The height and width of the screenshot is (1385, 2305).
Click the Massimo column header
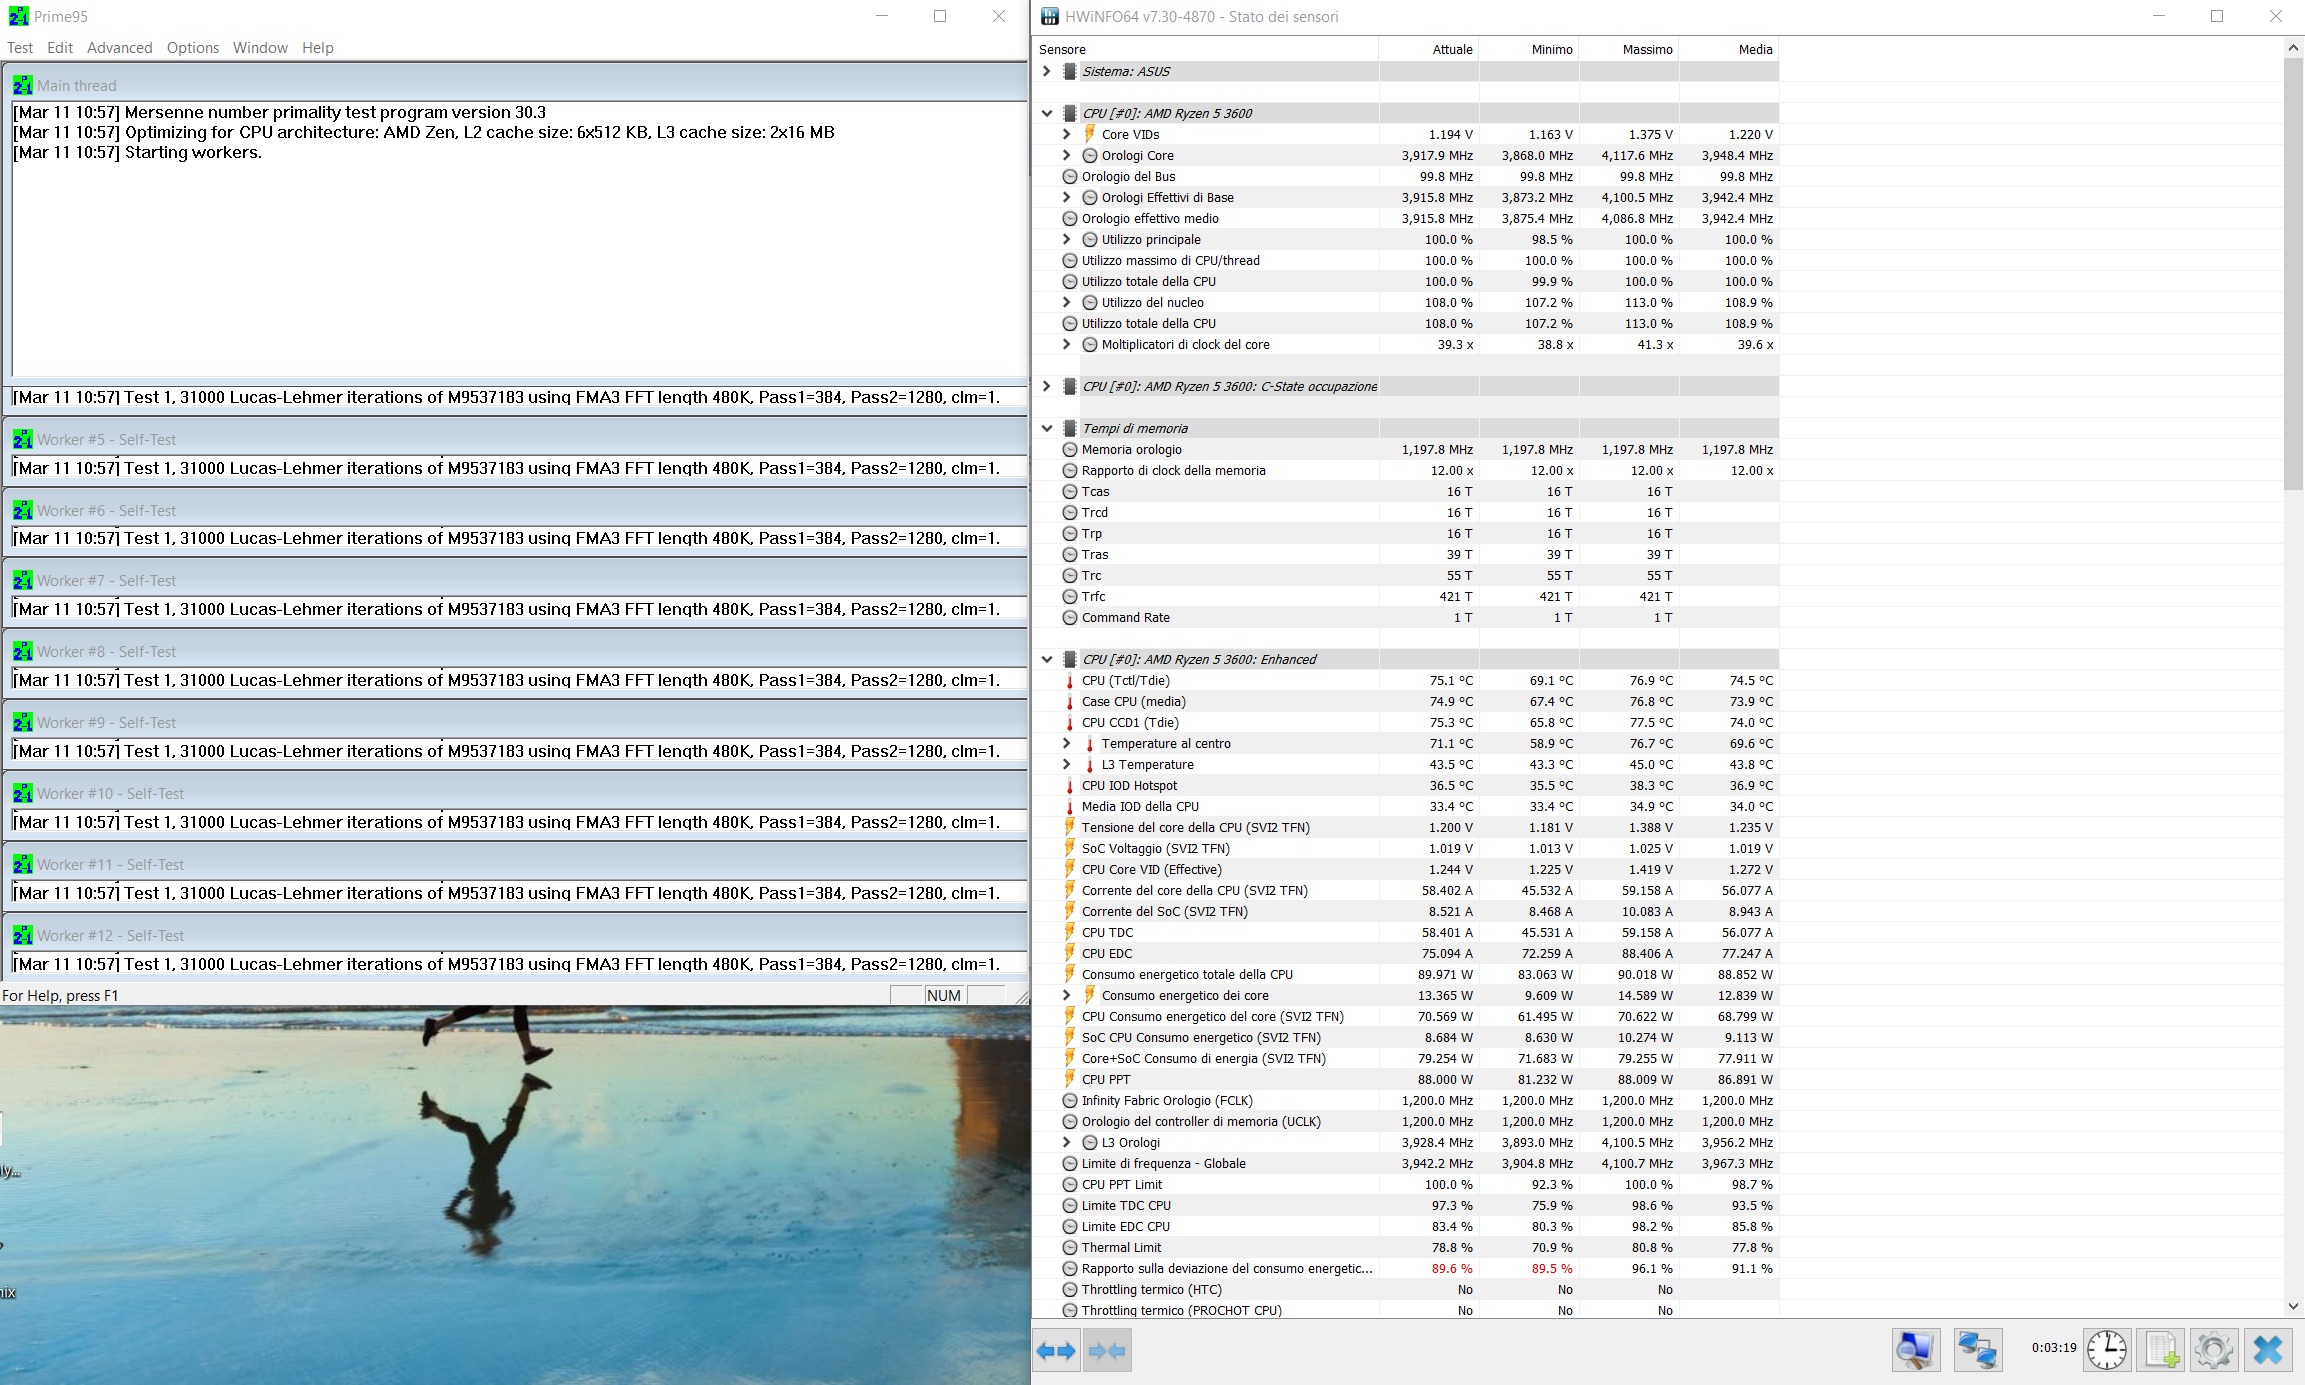pyautogui.click(x=1628, y=50)
